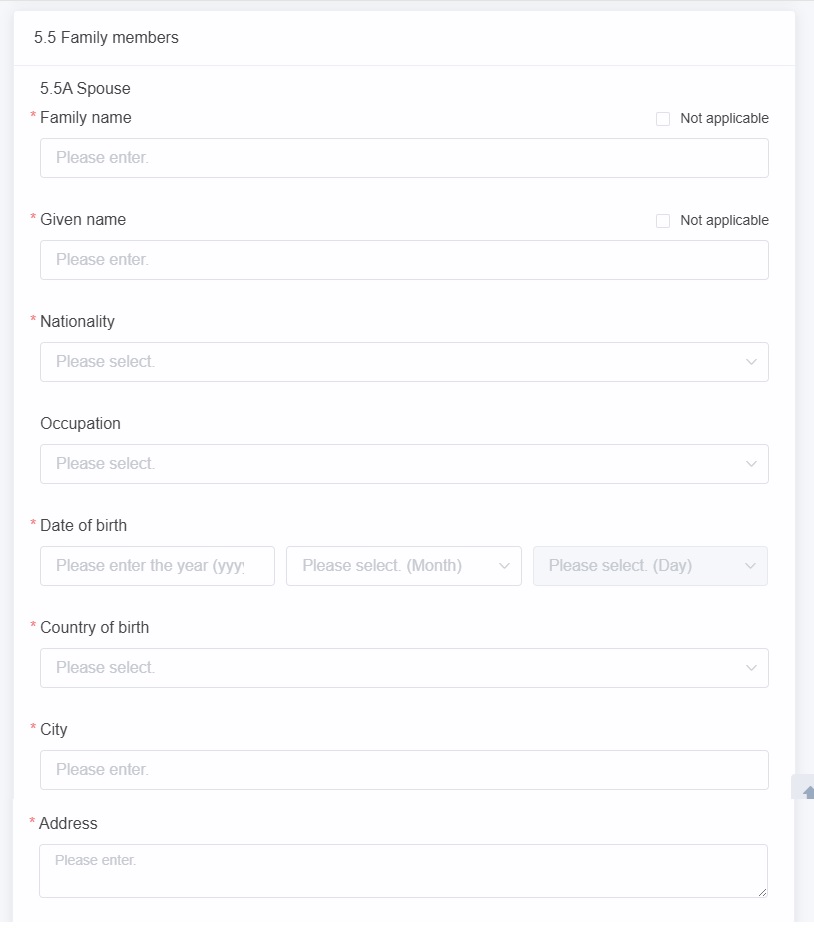Check Not applicable for Given name
Image resolution: width=814 pixels, height=932 pixels.
pyautogui.click(x=663, y=221)
